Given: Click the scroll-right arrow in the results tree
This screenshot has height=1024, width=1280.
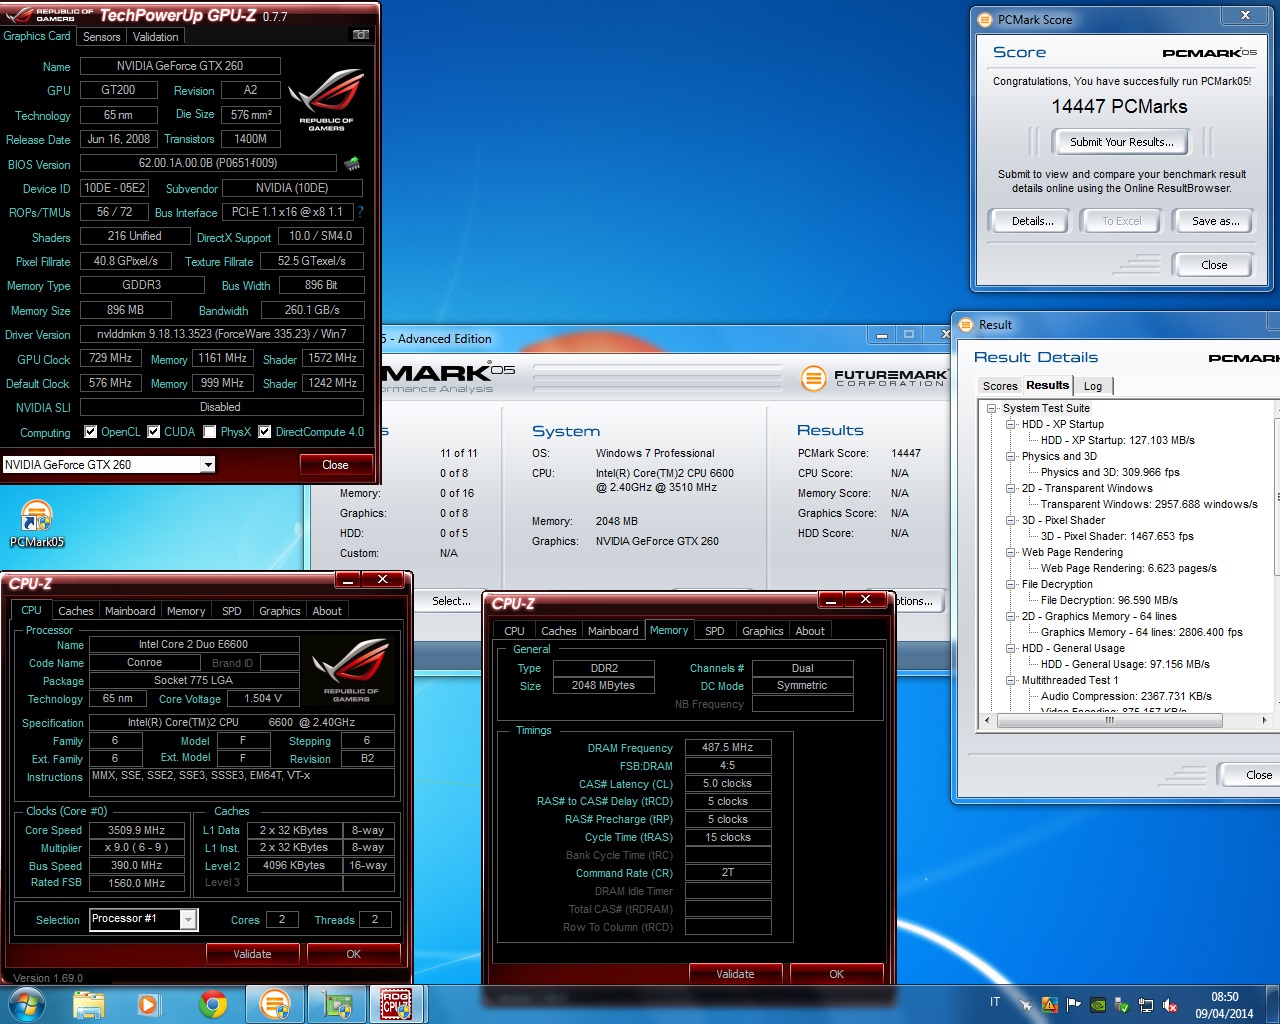Looking at the screenshot, I should click(1264, 720).
